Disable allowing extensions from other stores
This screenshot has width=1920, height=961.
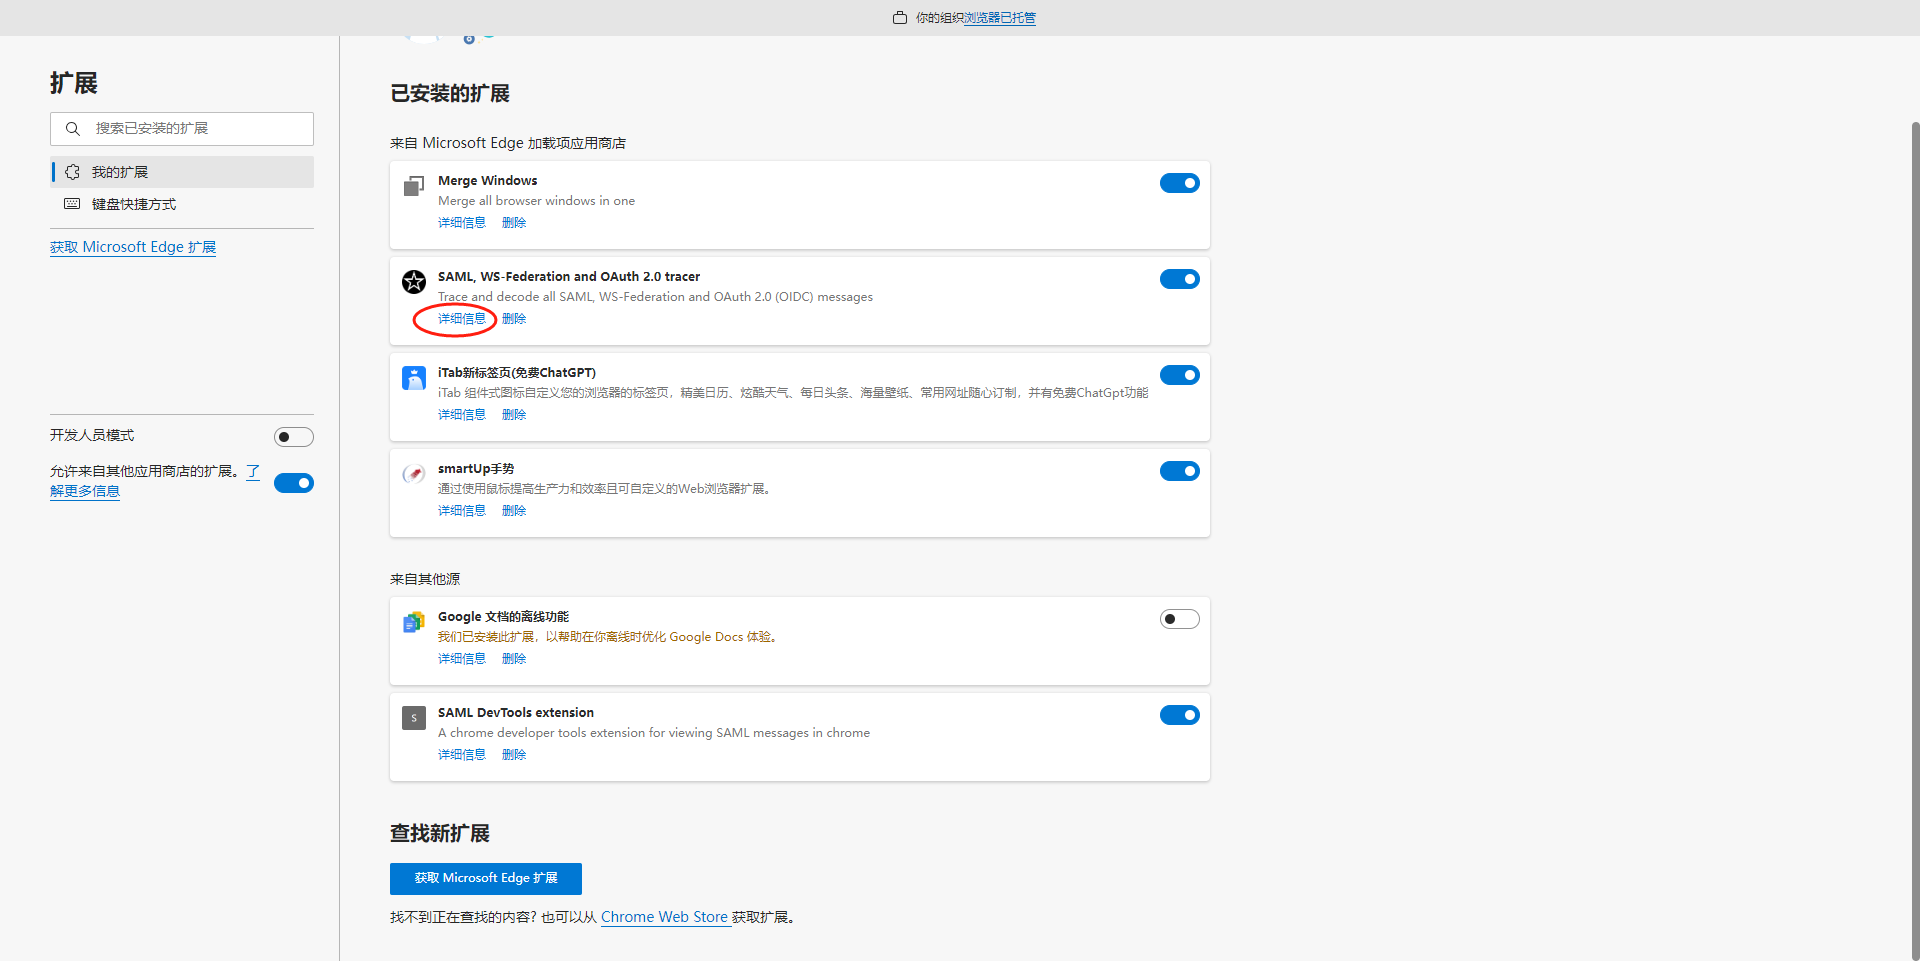[x=293, y=483]
